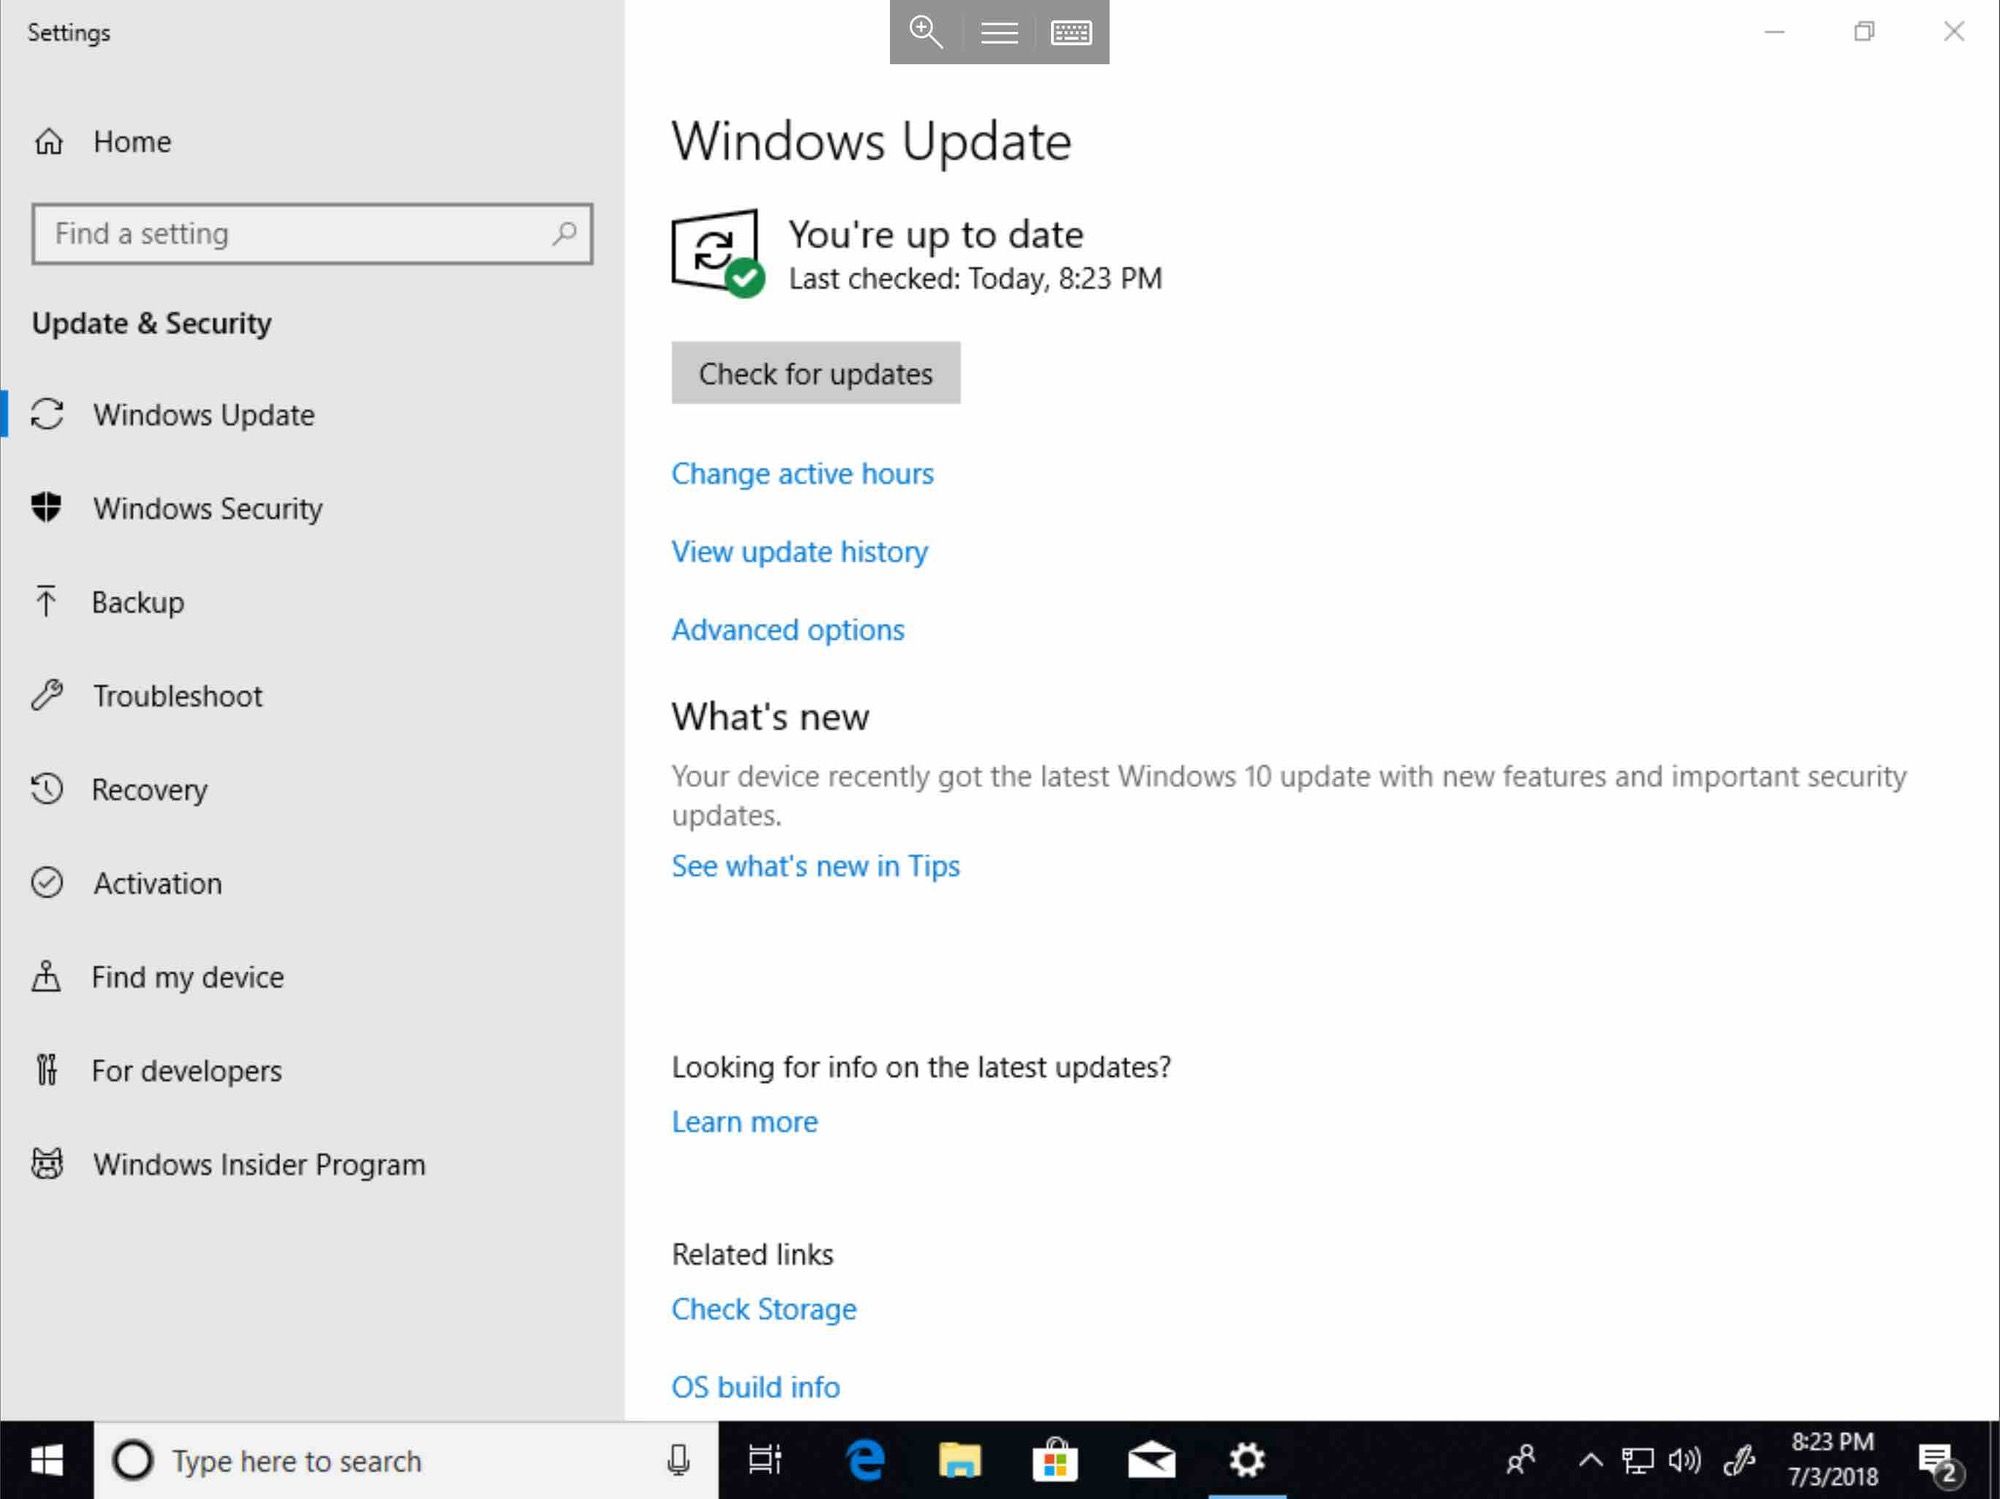Open the Windows Start menu
This screenshot has width=2000, height=1499.
[x=47, y=1461]
